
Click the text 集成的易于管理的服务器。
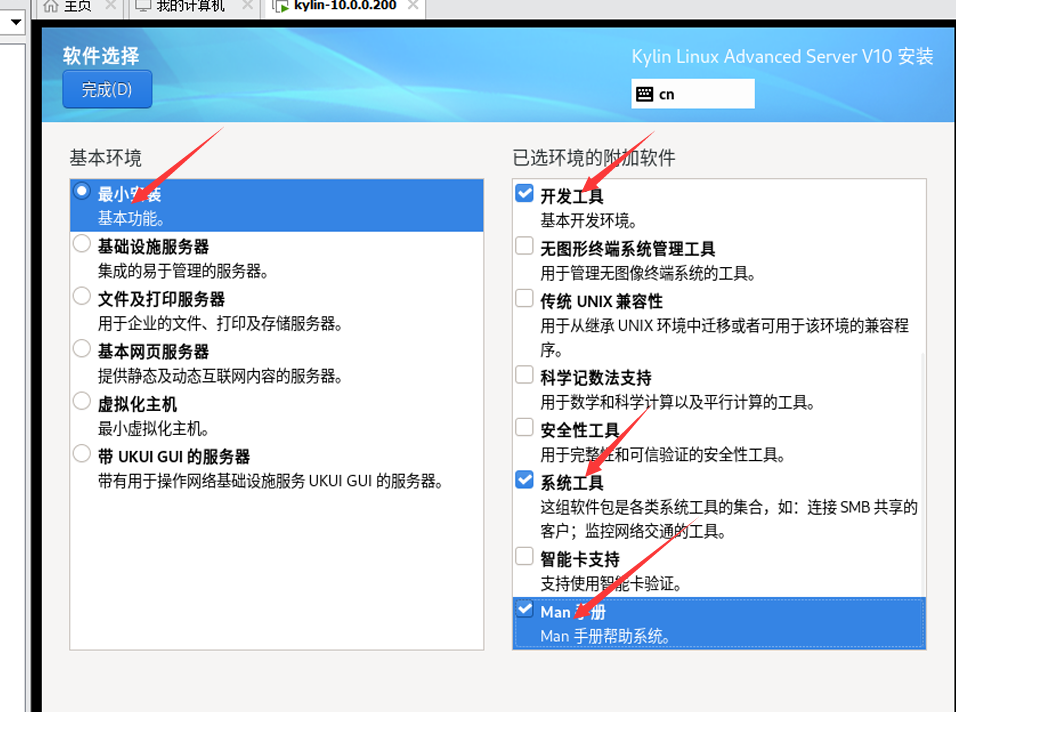pyautogui.click(x=183, y=271)
